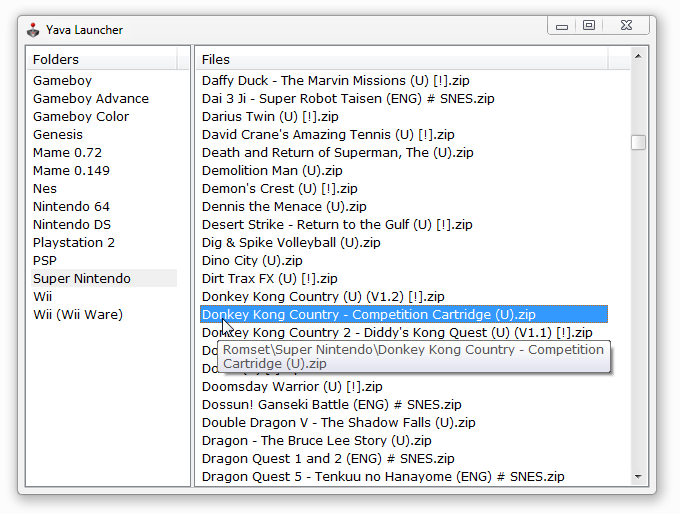Pick Darius Twin (U) [!].zip
The image size is (680, 514).
270,117
